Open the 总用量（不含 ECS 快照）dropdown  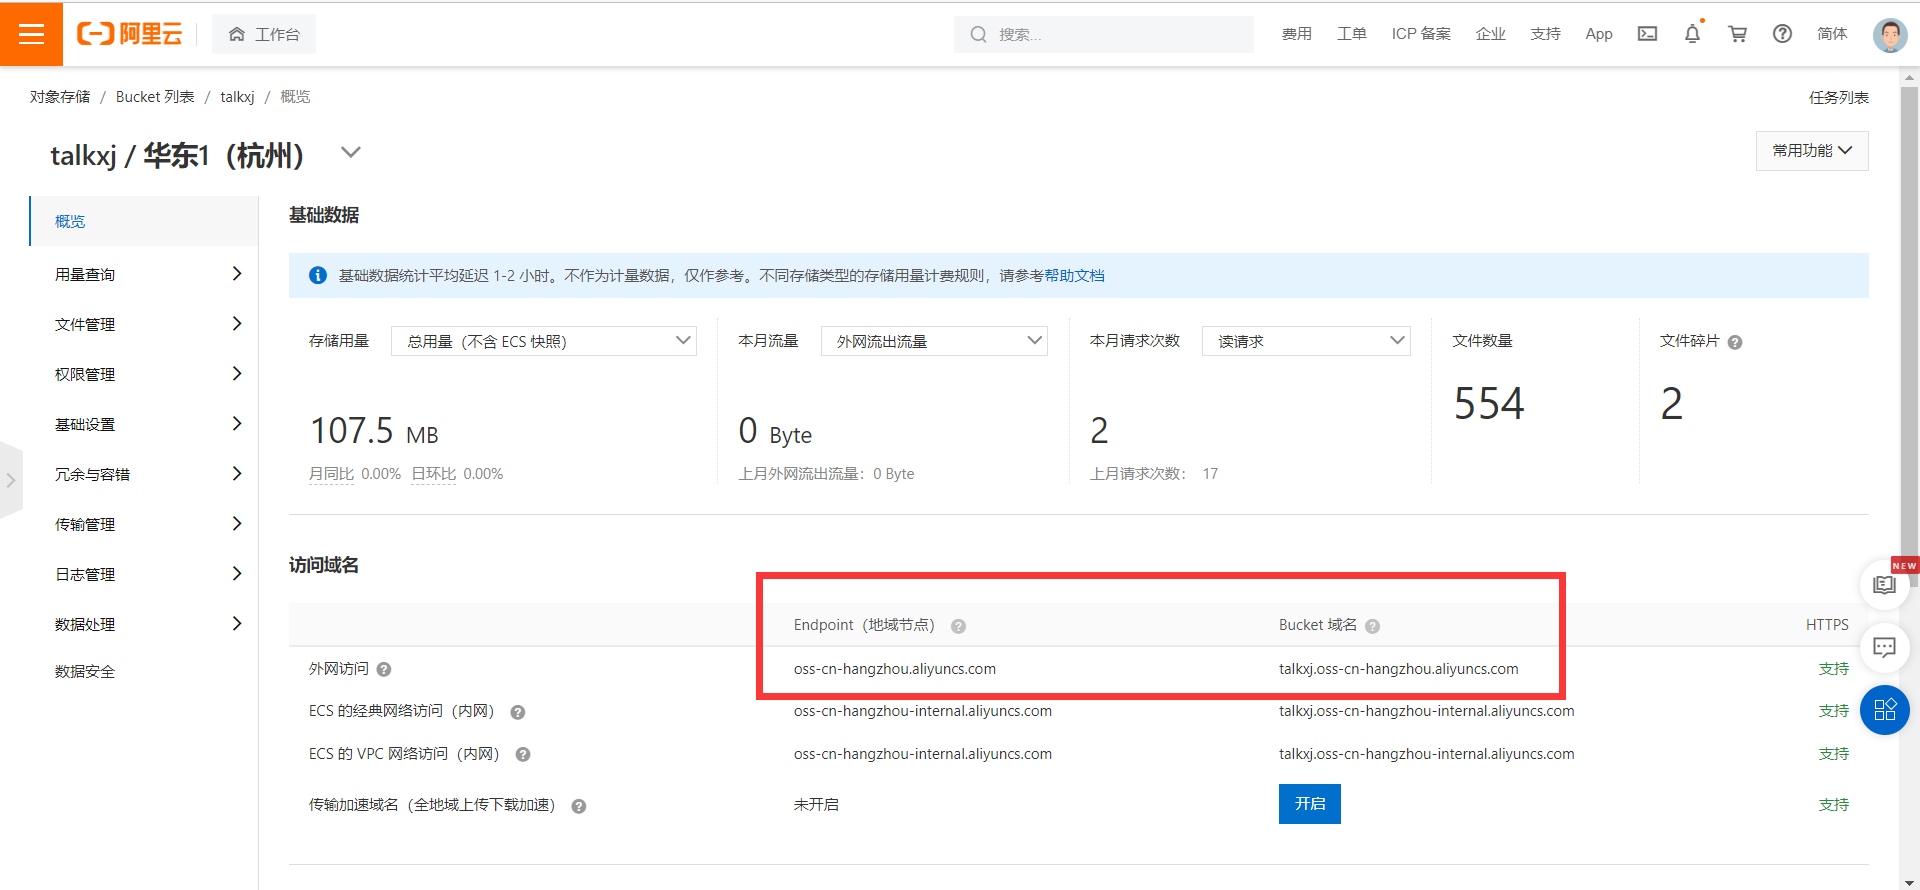[x=543, y=341]
